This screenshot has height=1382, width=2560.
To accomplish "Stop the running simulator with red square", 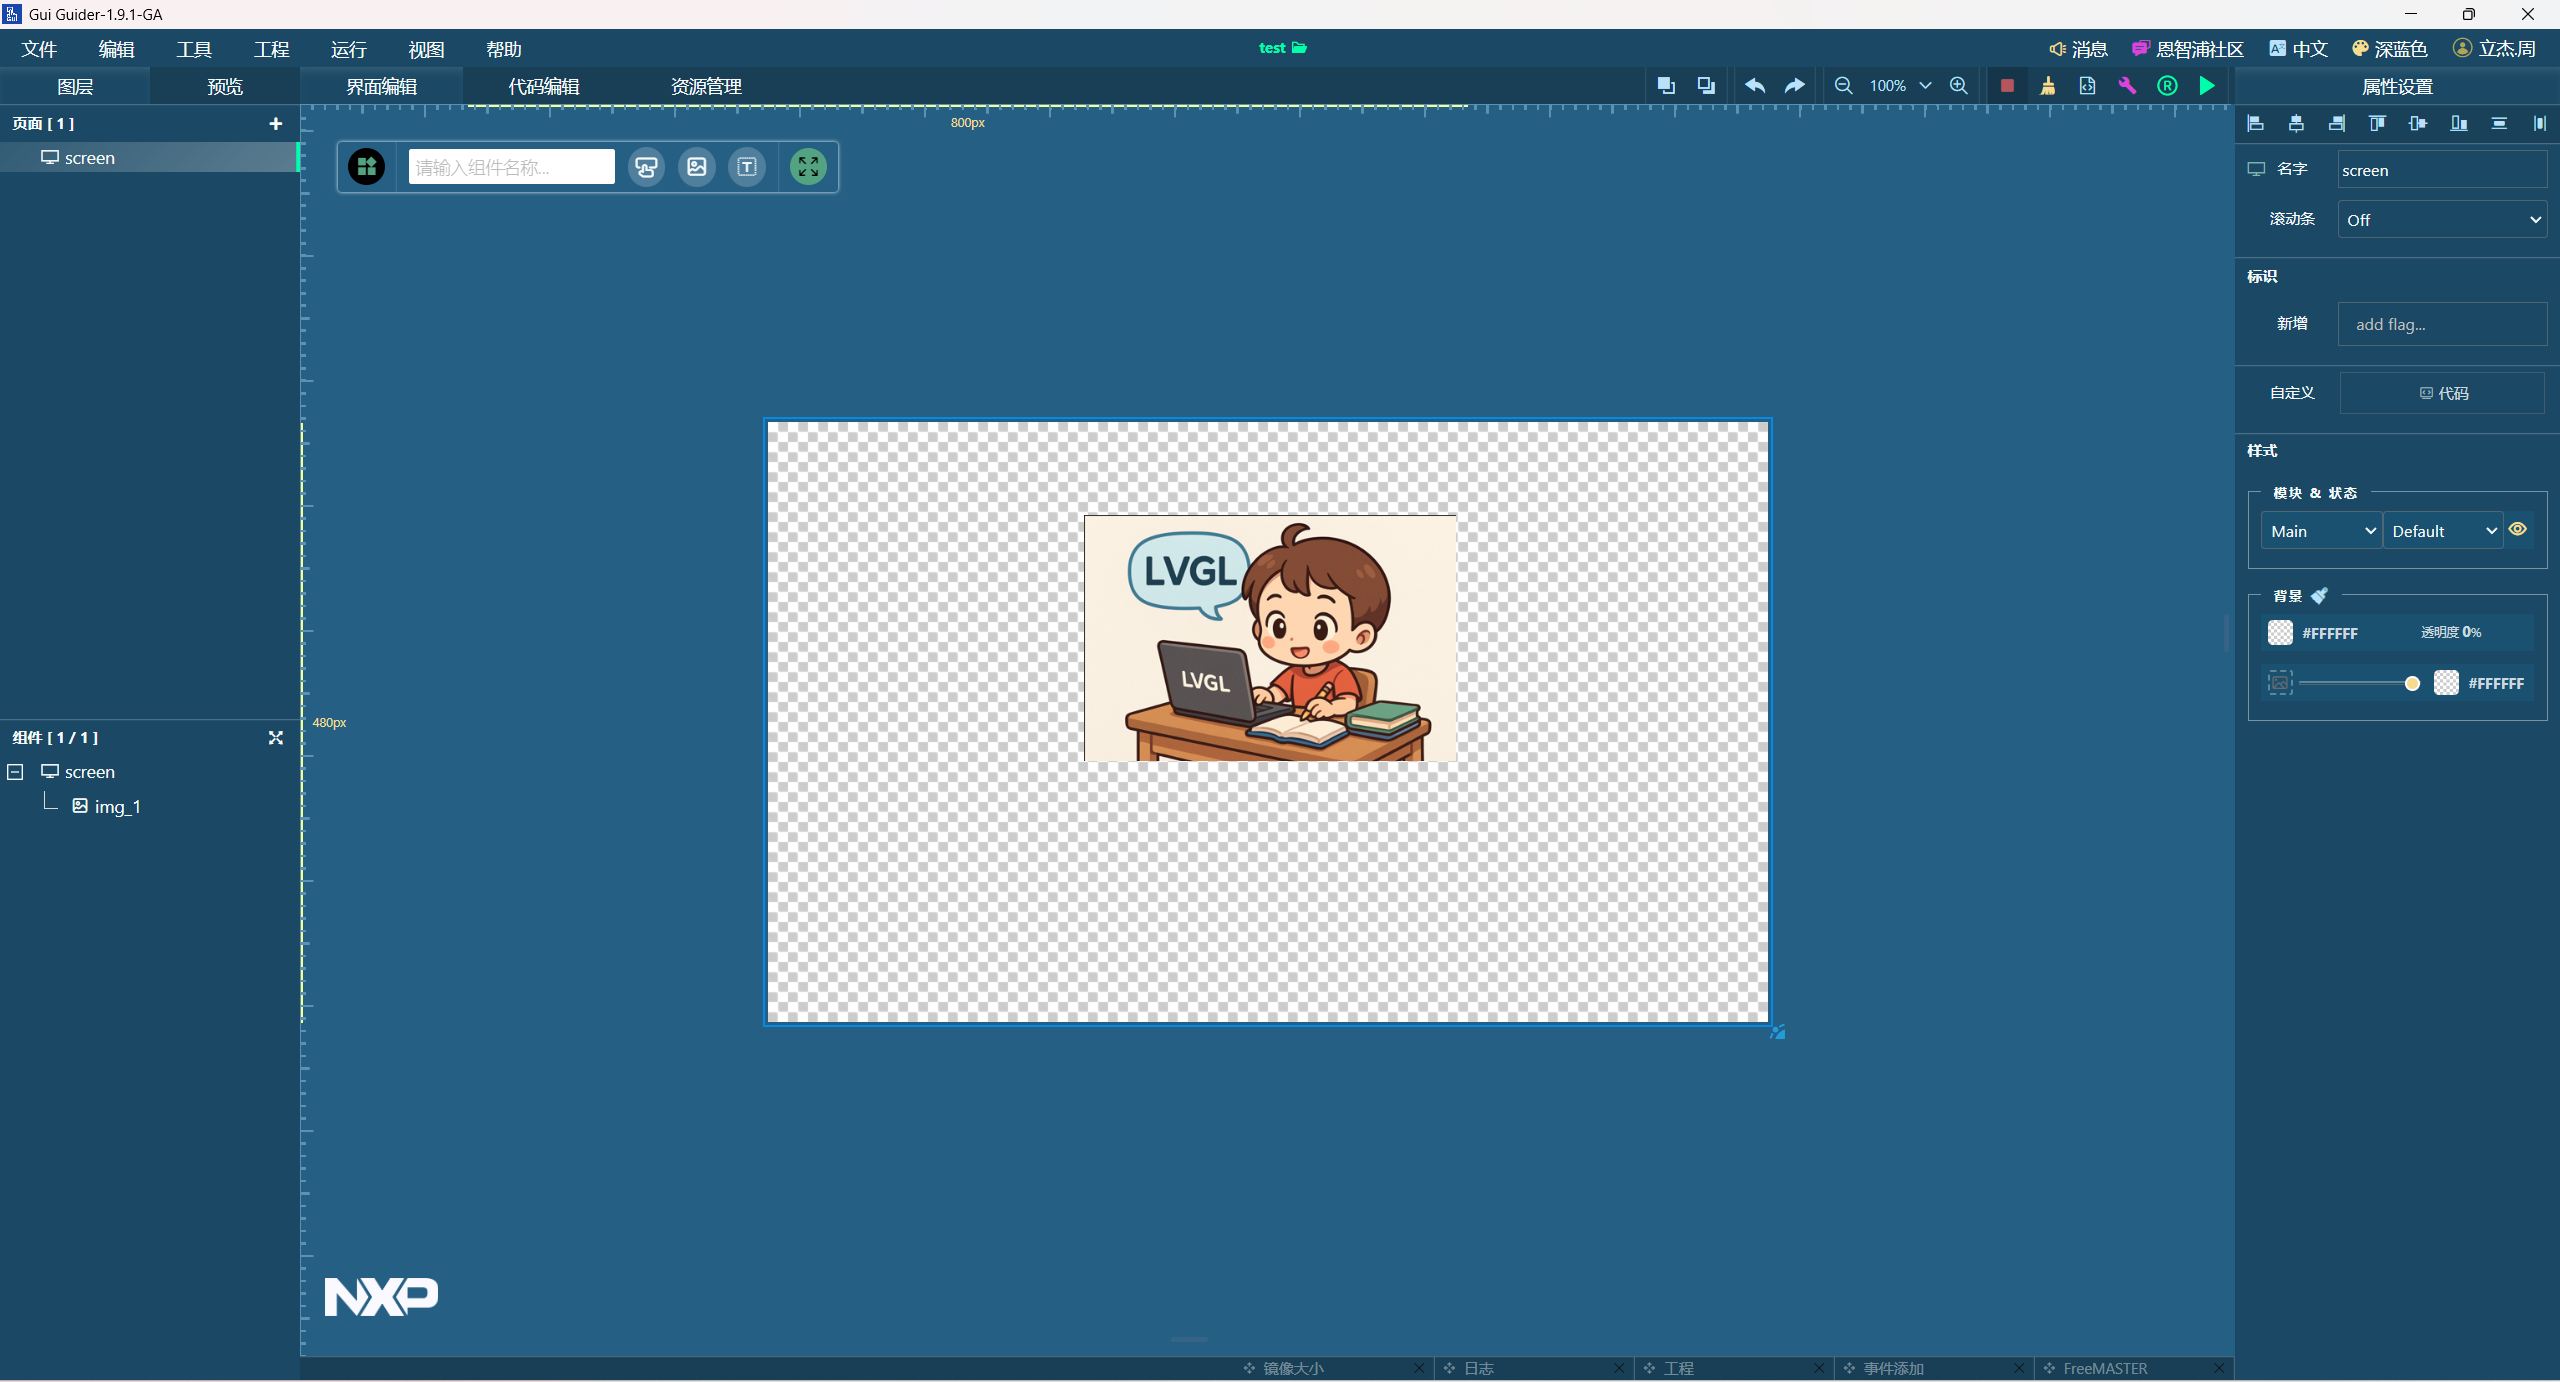I will point(2007,86).
